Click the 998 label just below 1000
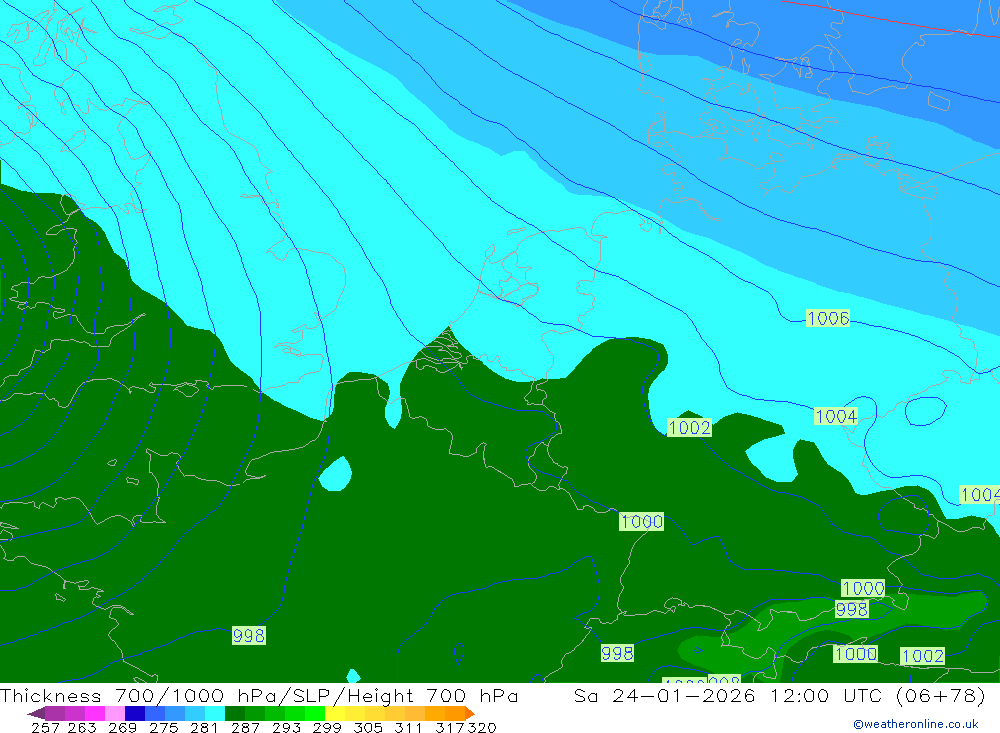The height and width of the screenshot is (733, 1000). click(851, 609)
